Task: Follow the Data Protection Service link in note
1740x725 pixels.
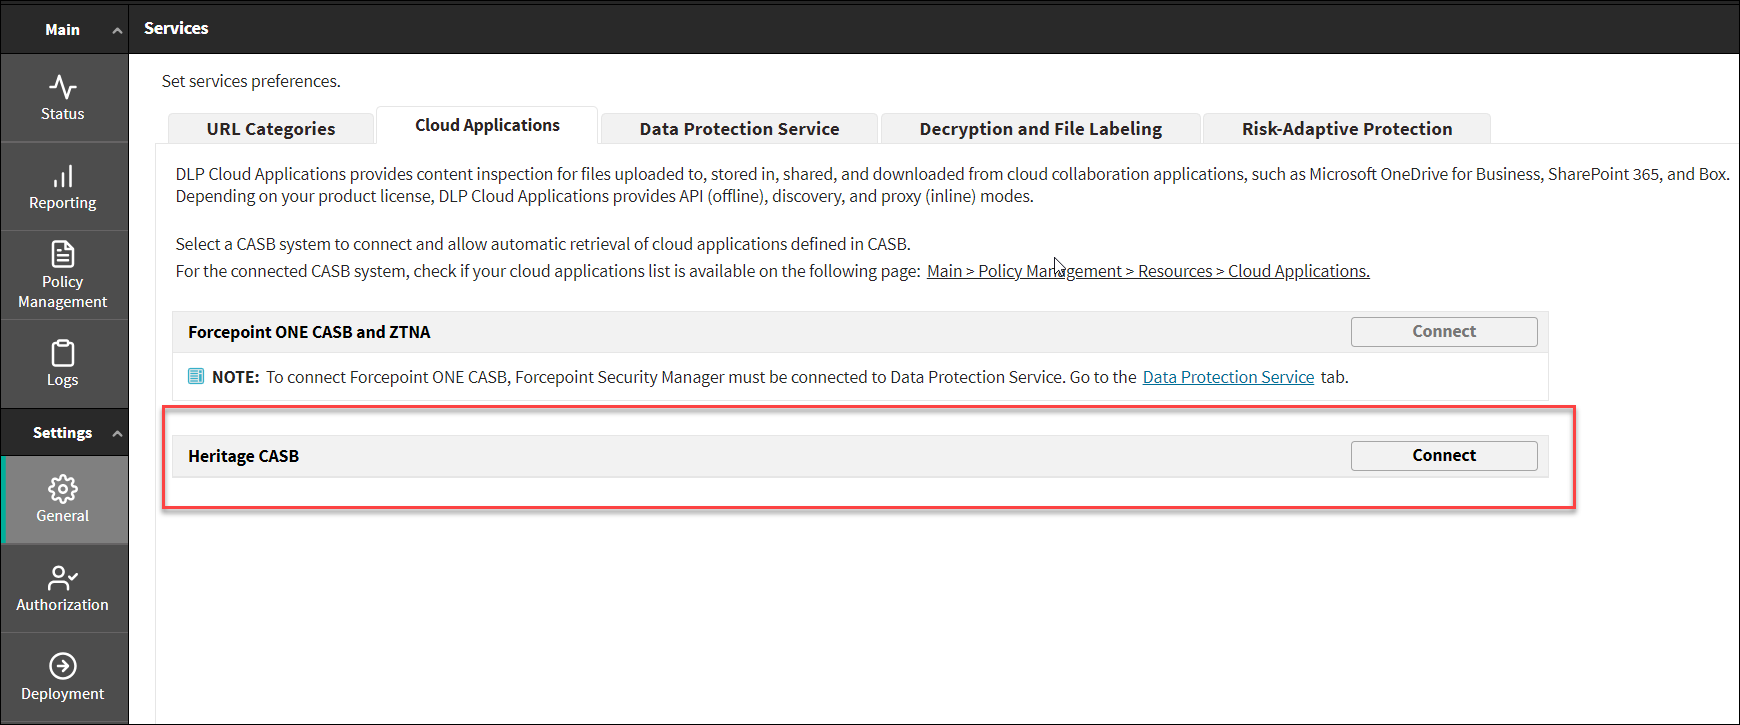Action: tap(1227, 377)
